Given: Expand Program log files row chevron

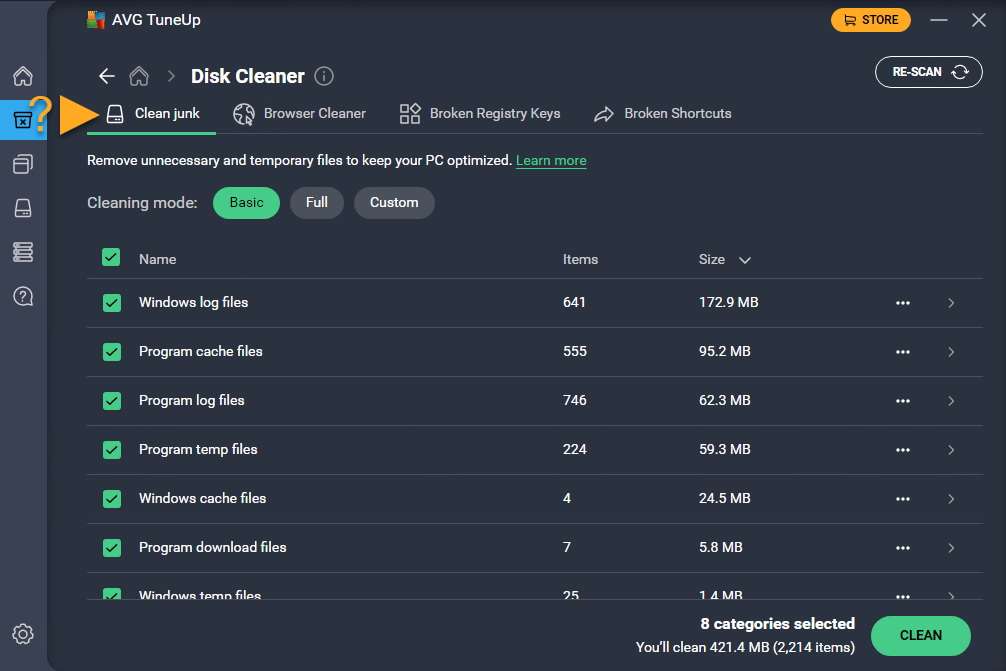Looking at the screenshot, I should coord(951,401).
